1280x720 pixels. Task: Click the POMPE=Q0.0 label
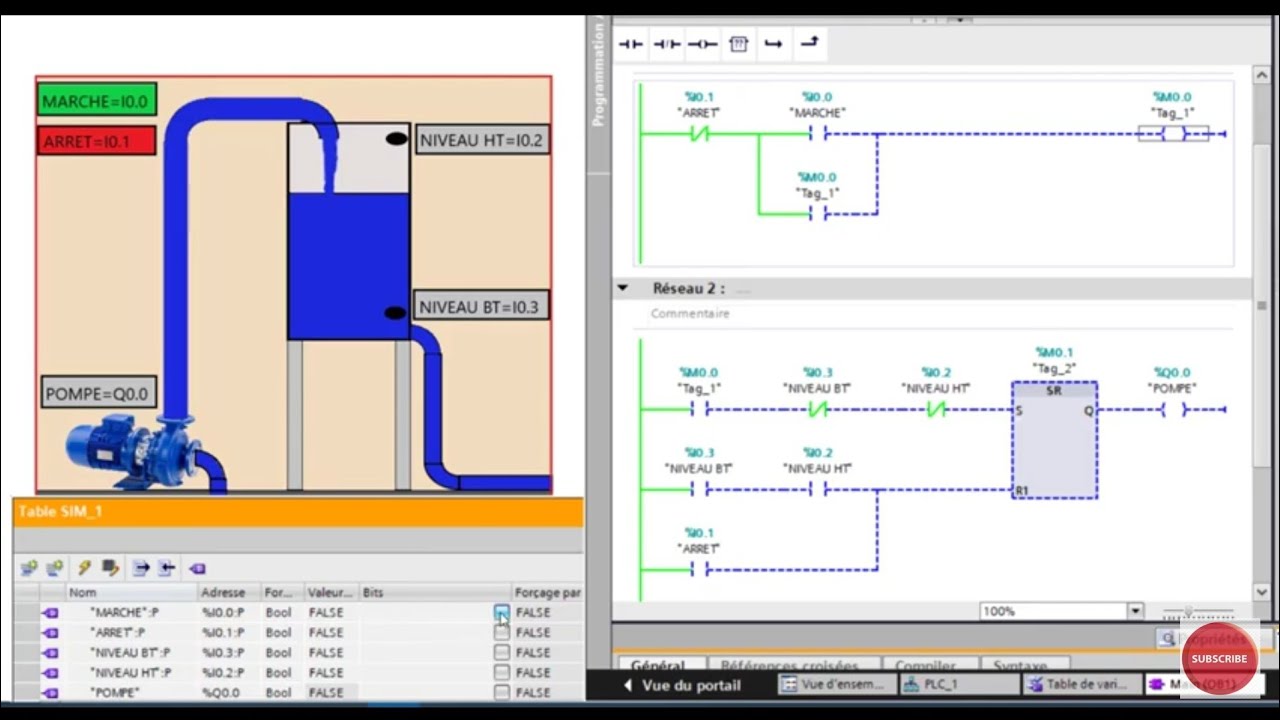[x=100, y=393]
